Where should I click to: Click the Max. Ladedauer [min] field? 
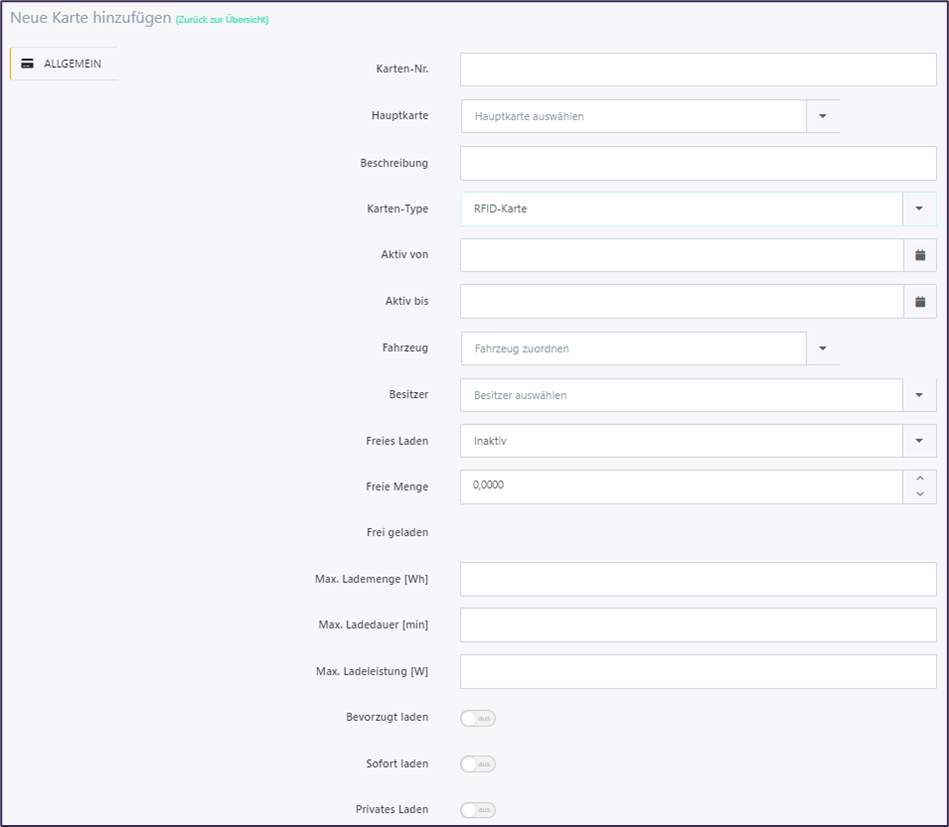click(x=698, y=625)
